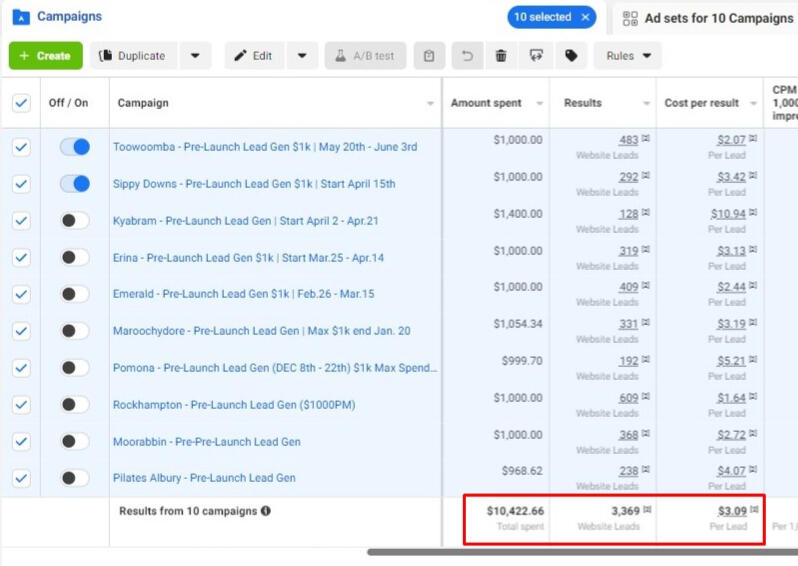798x566 pixels.
Task: Click the flag icon next to $10.94 cost
Action: tap(753, 213)
